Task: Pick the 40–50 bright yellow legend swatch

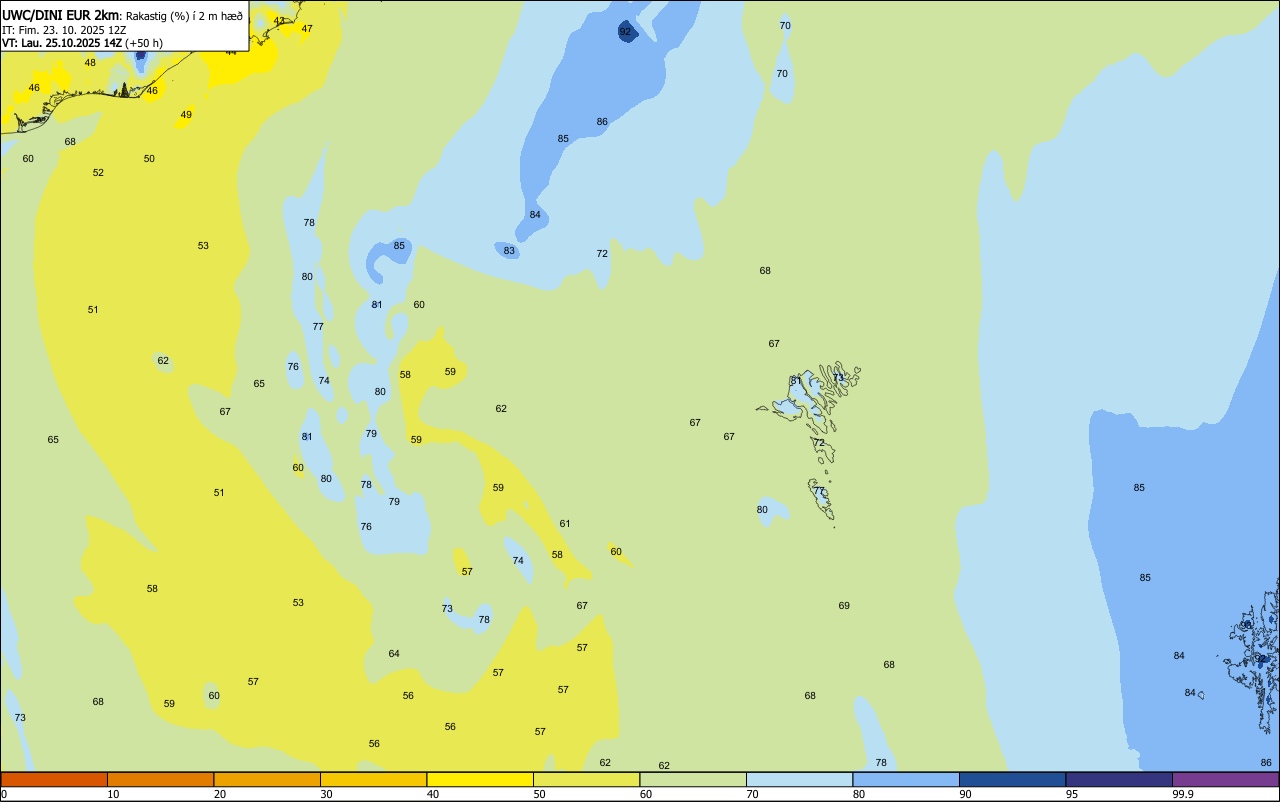Action: (x=480, y=779)
